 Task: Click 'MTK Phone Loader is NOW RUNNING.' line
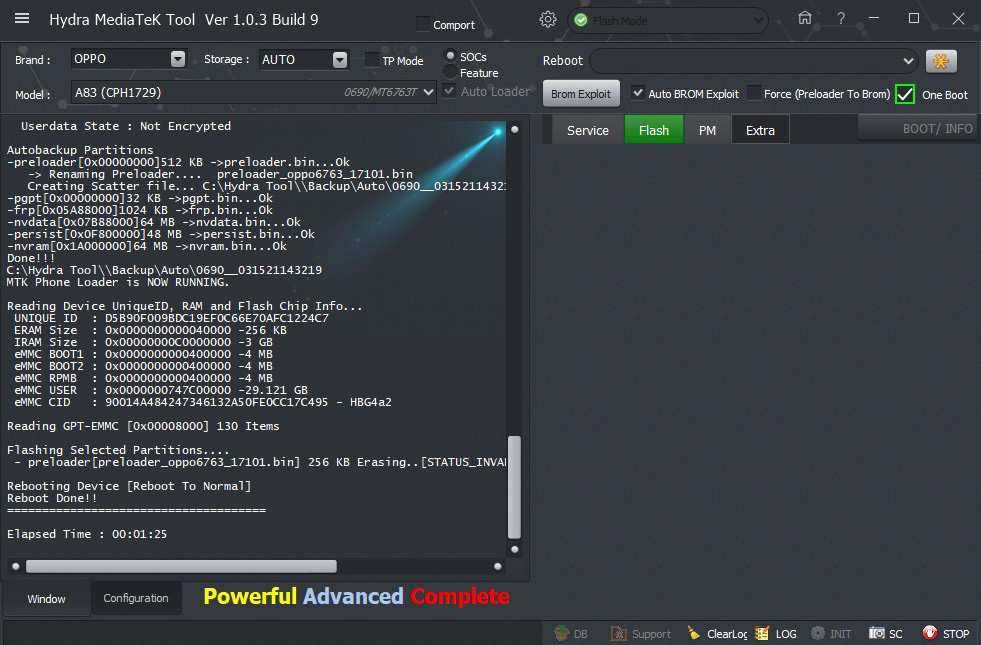[x=118, y=282]
